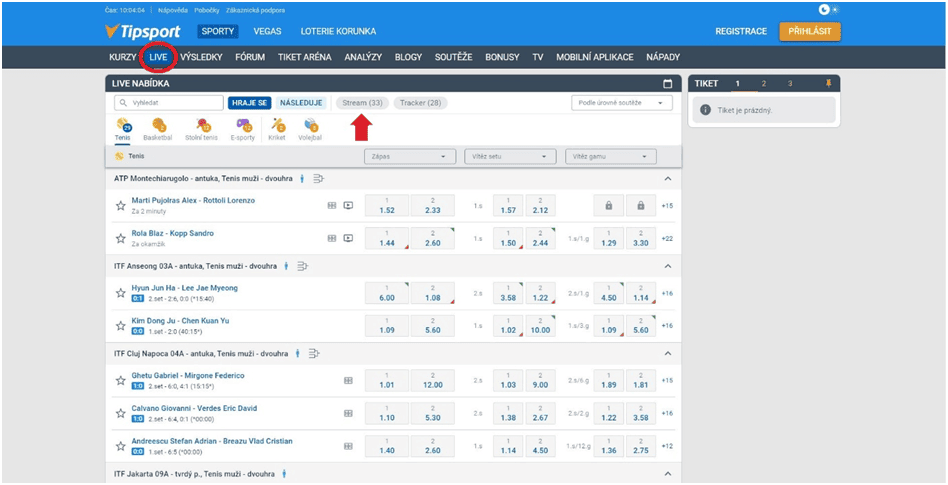The image size is (948, 485).
Task: Select the Volejbal sport icon
Action: click(310, 129)
